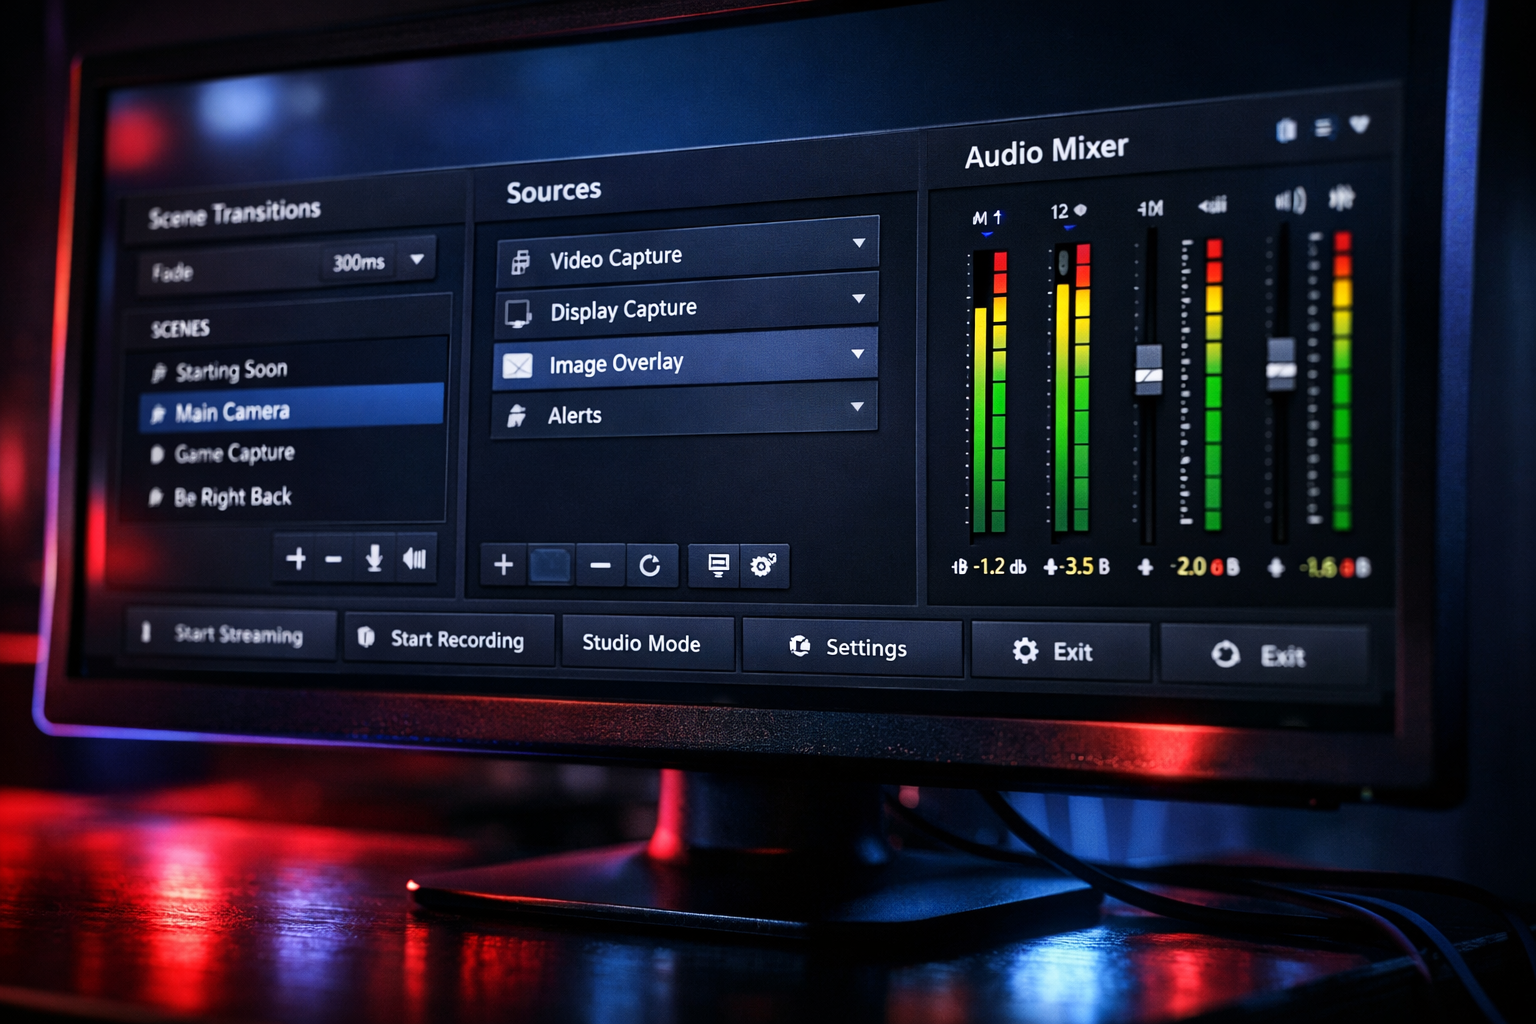Click the down-arrow icon in Scenes toolbar
This screenshot has width=1536, height=1024.
pyautogui.click(x=374, y=558)
